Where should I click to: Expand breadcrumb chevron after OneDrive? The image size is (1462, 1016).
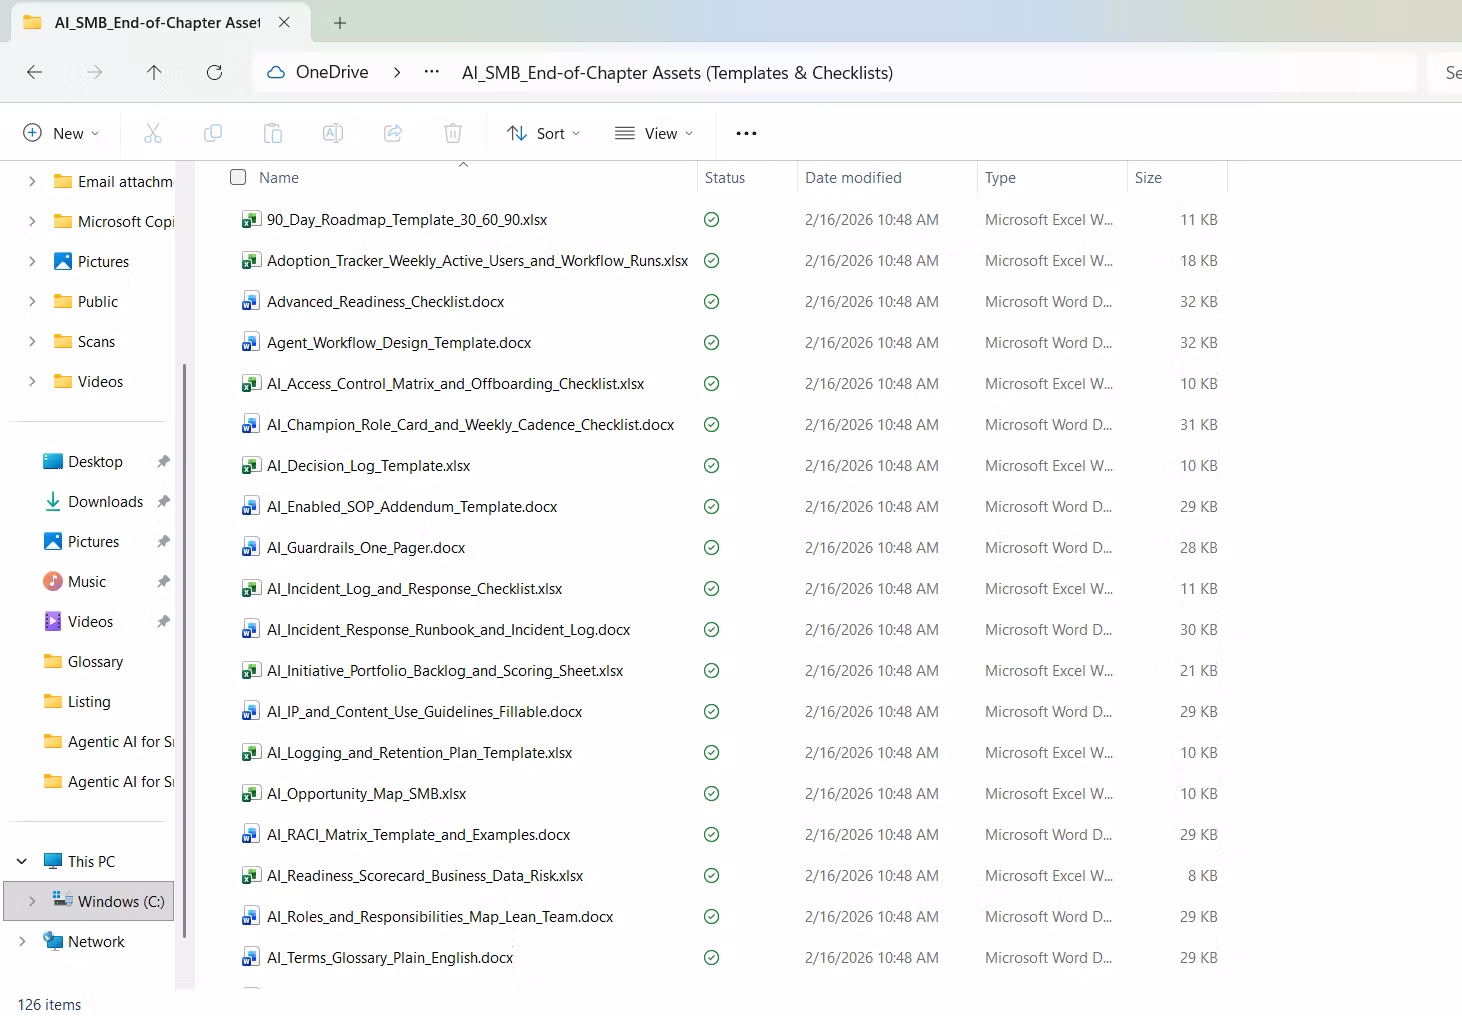[397, 72]
